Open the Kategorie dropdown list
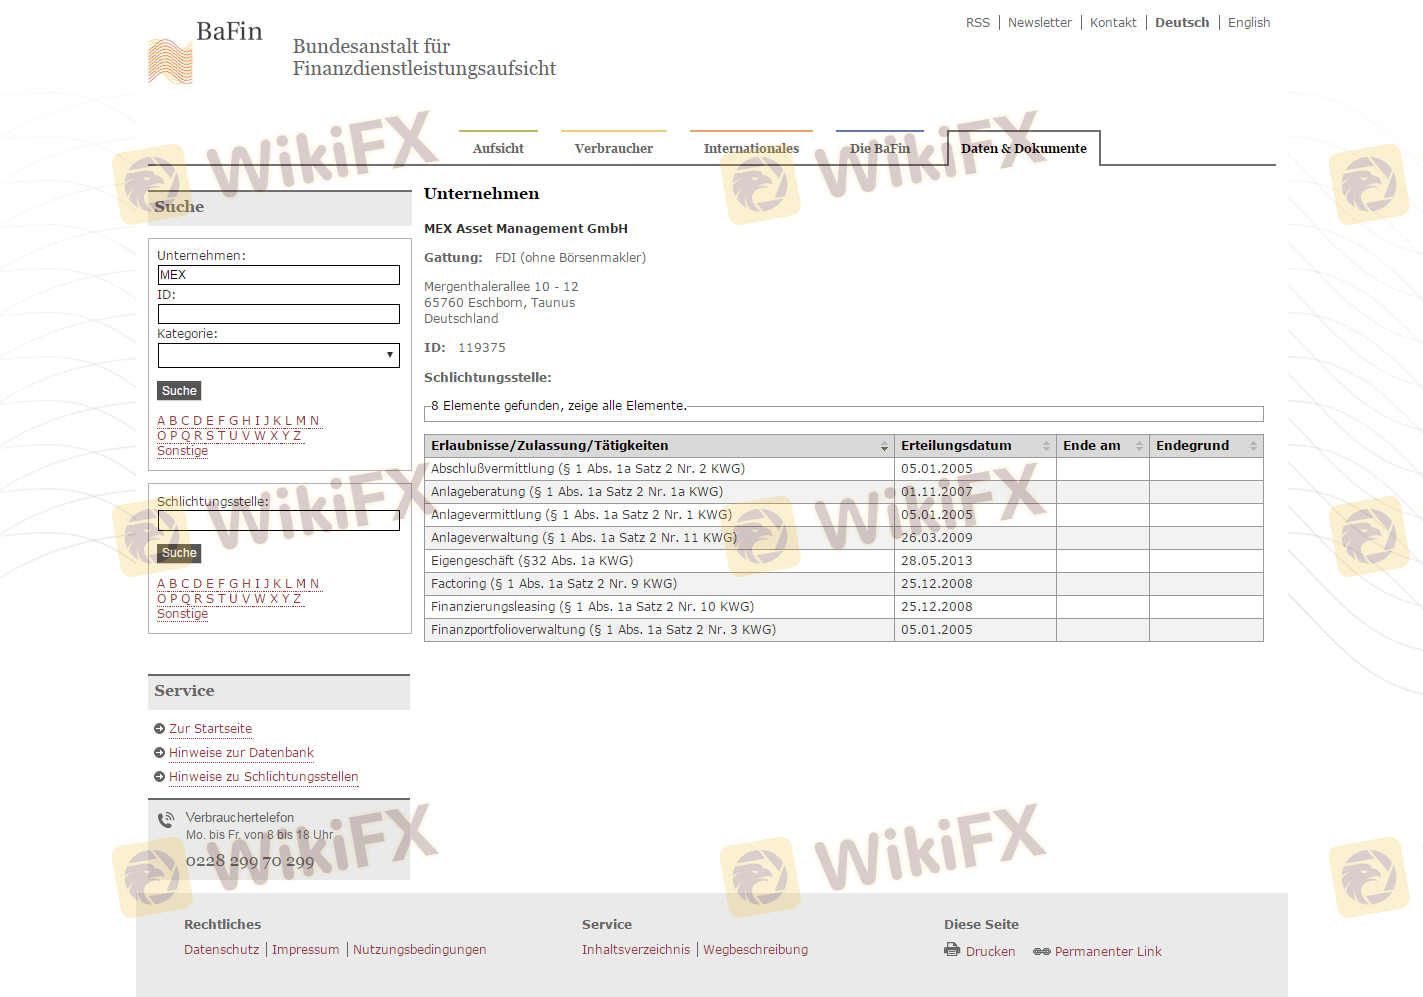Viewport: 1423px width, 997px height. coord(279,355)
